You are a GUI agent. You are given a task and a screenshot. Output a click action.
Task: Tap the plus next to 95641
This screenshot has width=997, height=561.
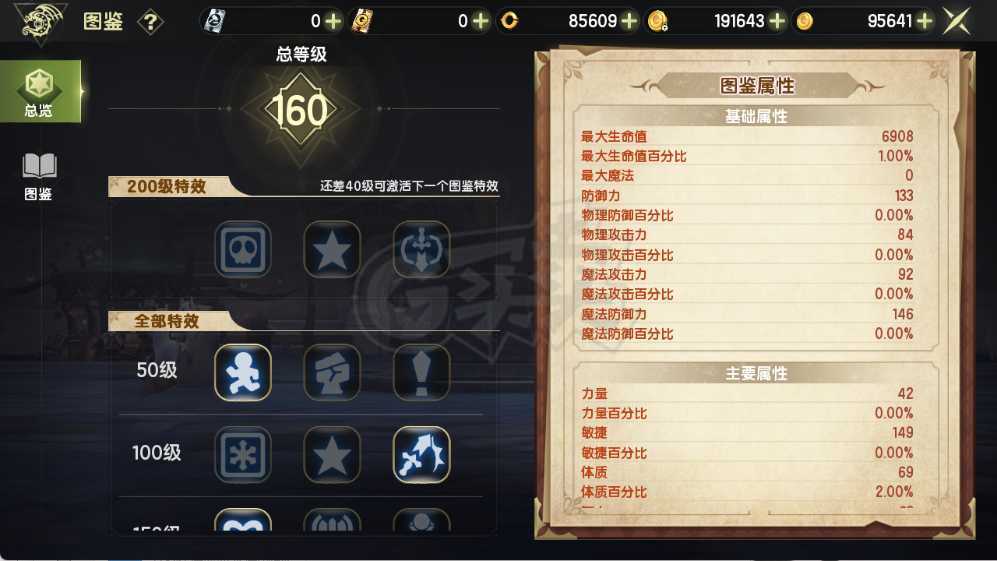[925, 22]
